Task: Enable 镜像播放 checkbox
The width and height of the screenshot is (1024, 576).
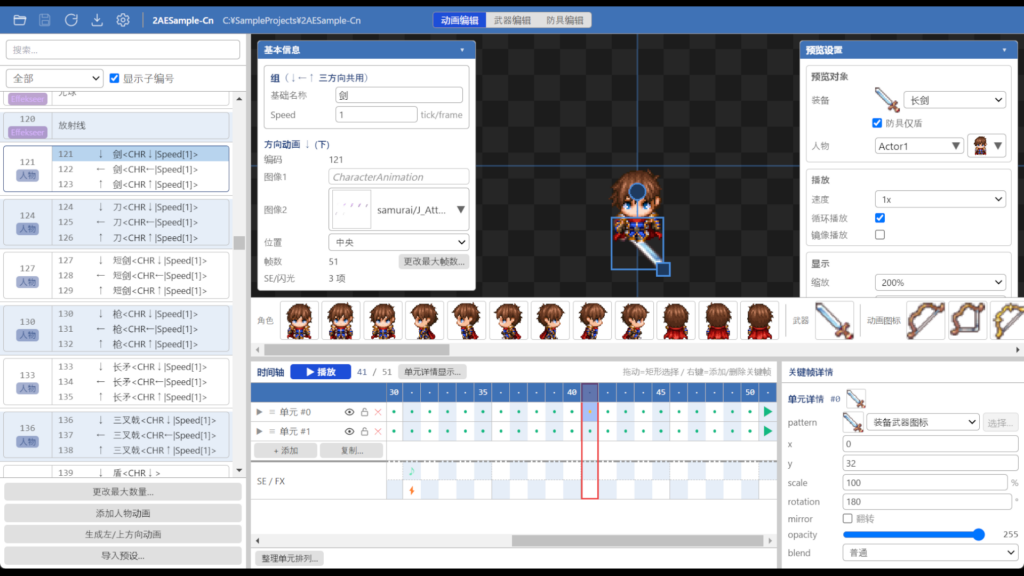Action: (x=880, y=234)
